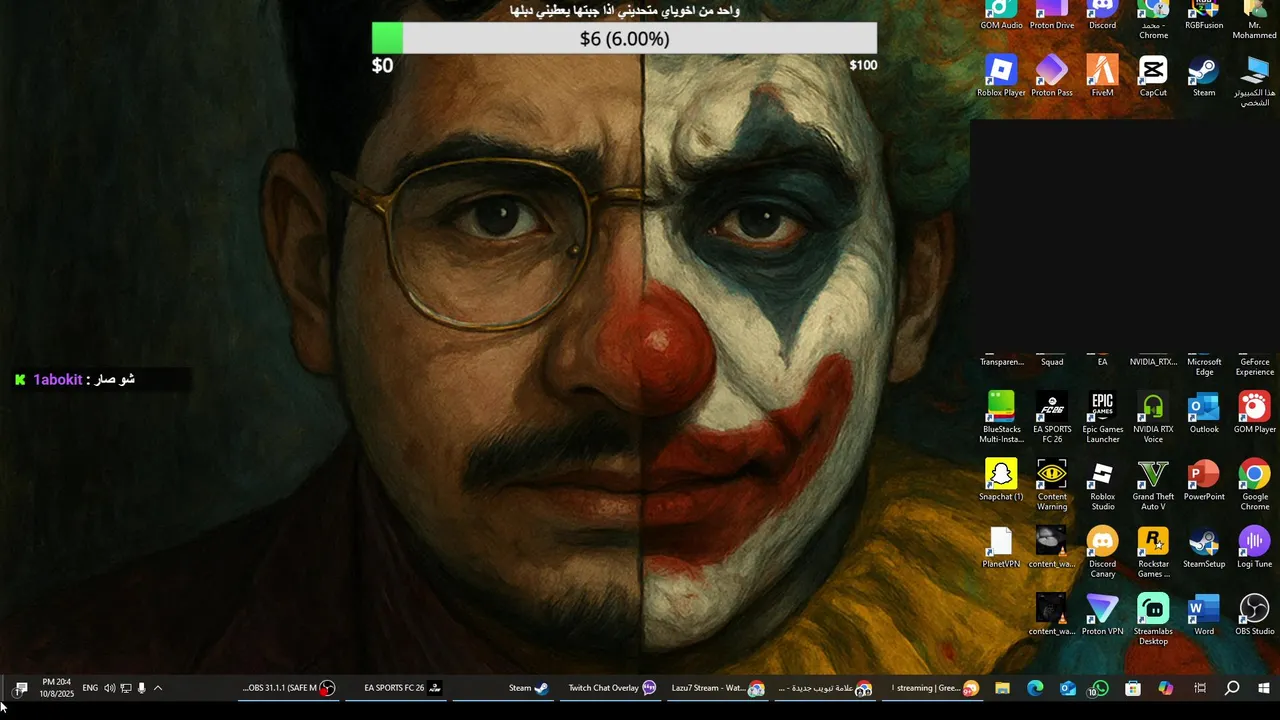Open the Streamlabs Desktop shortcut
Image resolution: width=1280 pixels, height=720 pixels.
coord(1153,619)
